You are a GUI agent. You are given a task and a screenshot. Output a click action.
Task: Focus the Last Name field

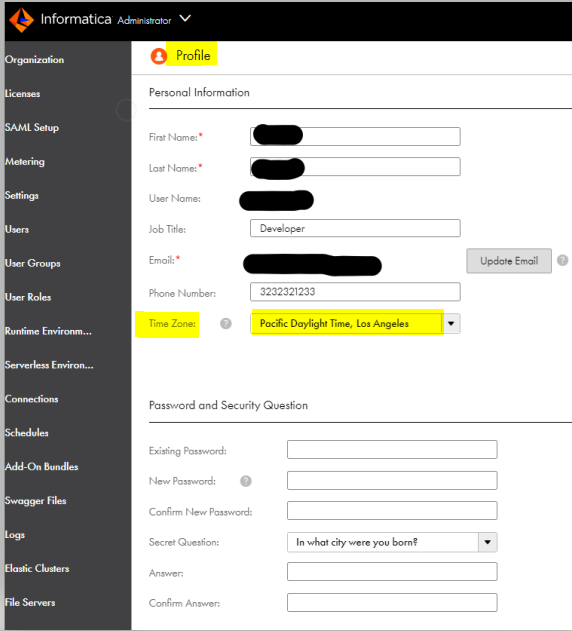click(355, 167)
